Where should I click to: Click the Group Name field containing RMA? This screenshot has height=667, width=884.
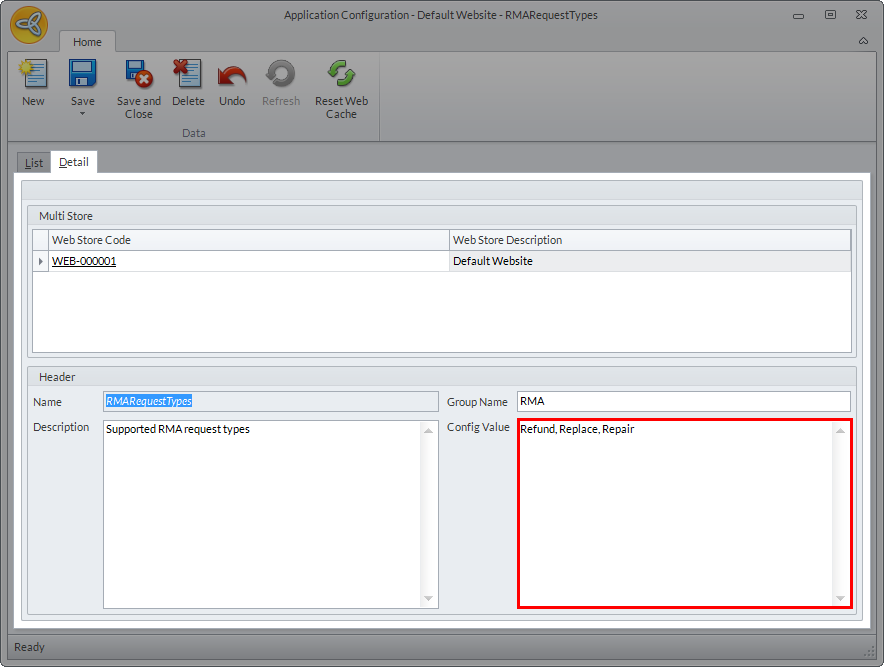[x=683, y=402]
